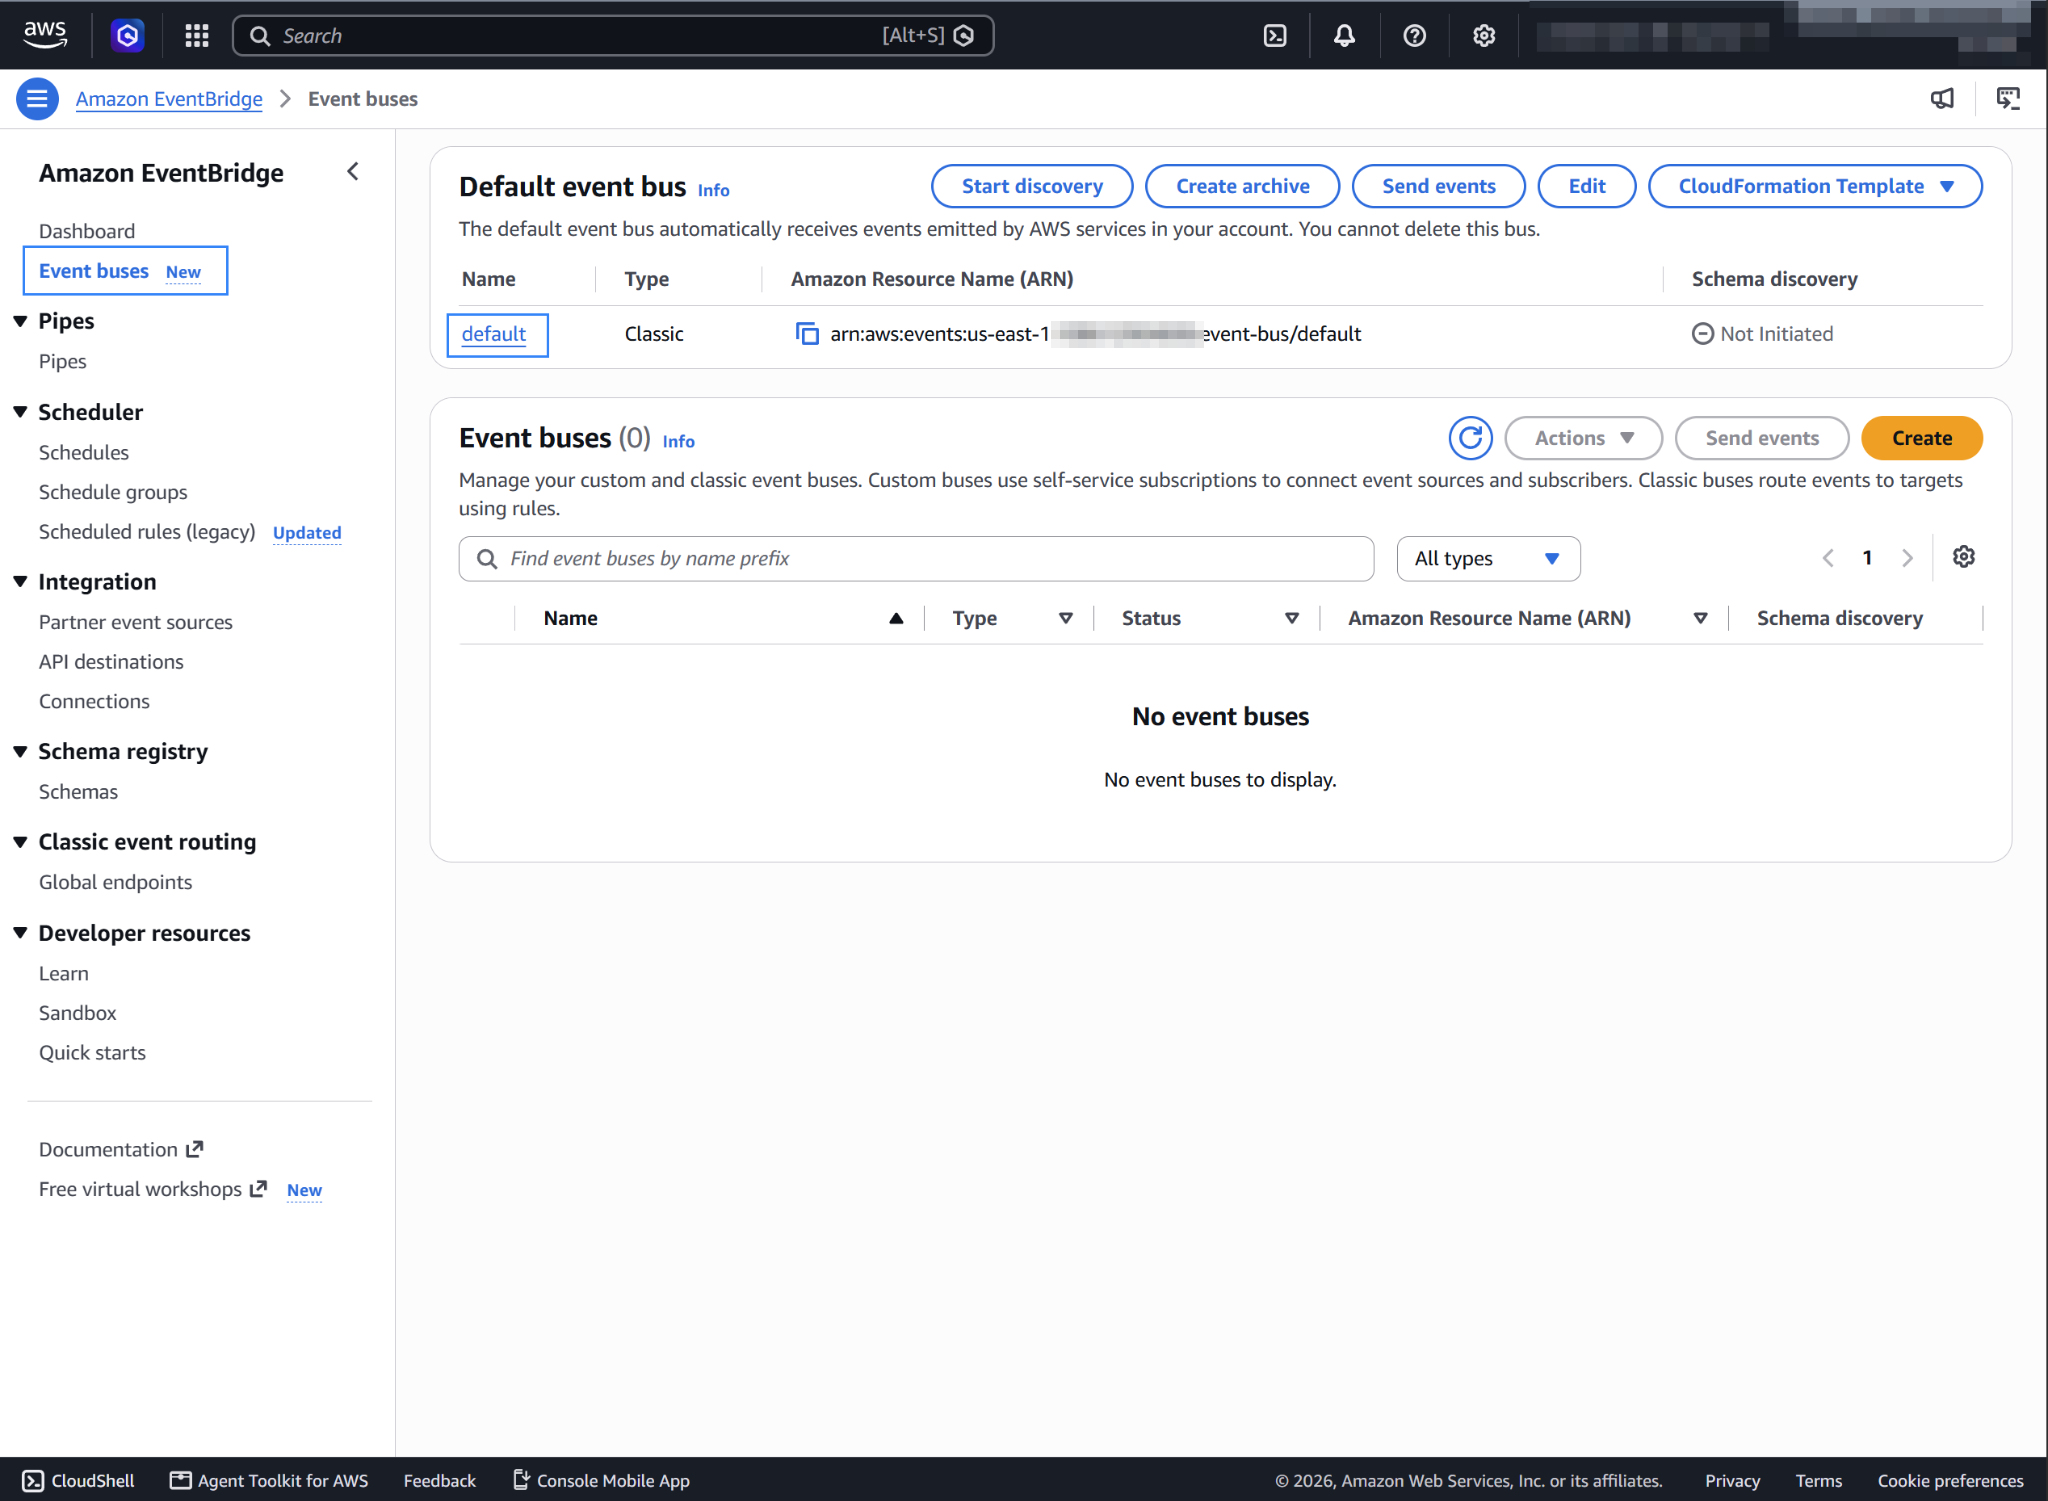Open table preferences gear icon
The image size is (2048, 1501).
pyautogui.click(x=1964, y=557)
